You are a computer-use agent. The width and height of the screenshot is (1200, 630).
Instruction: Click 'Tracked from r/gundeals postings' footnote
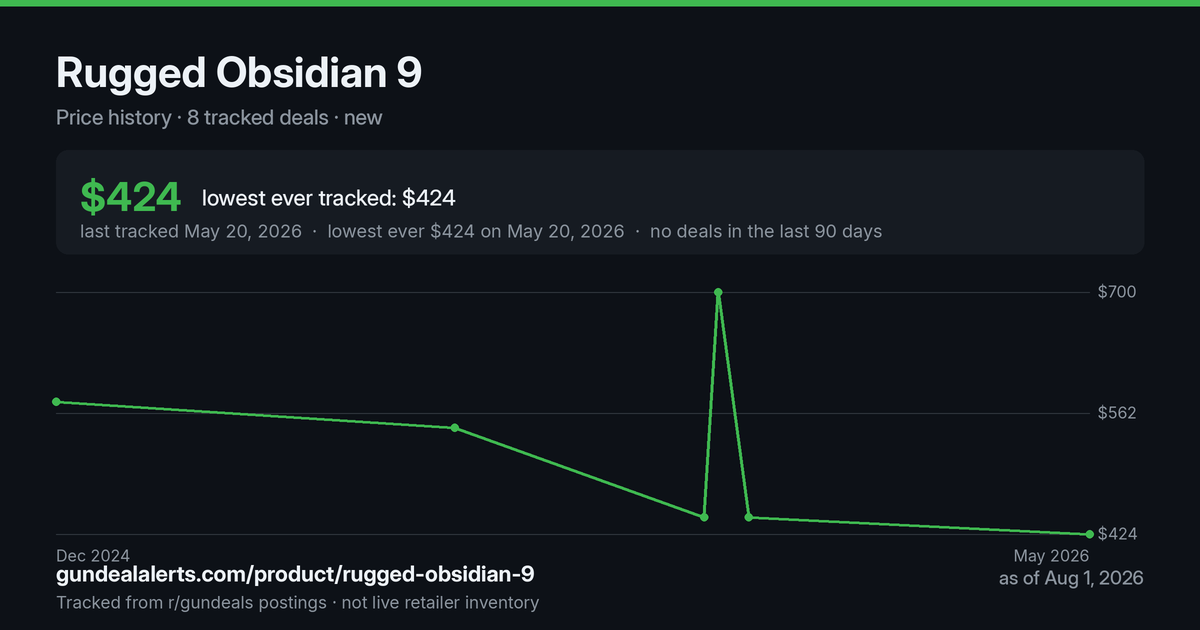tap(191, 602)
